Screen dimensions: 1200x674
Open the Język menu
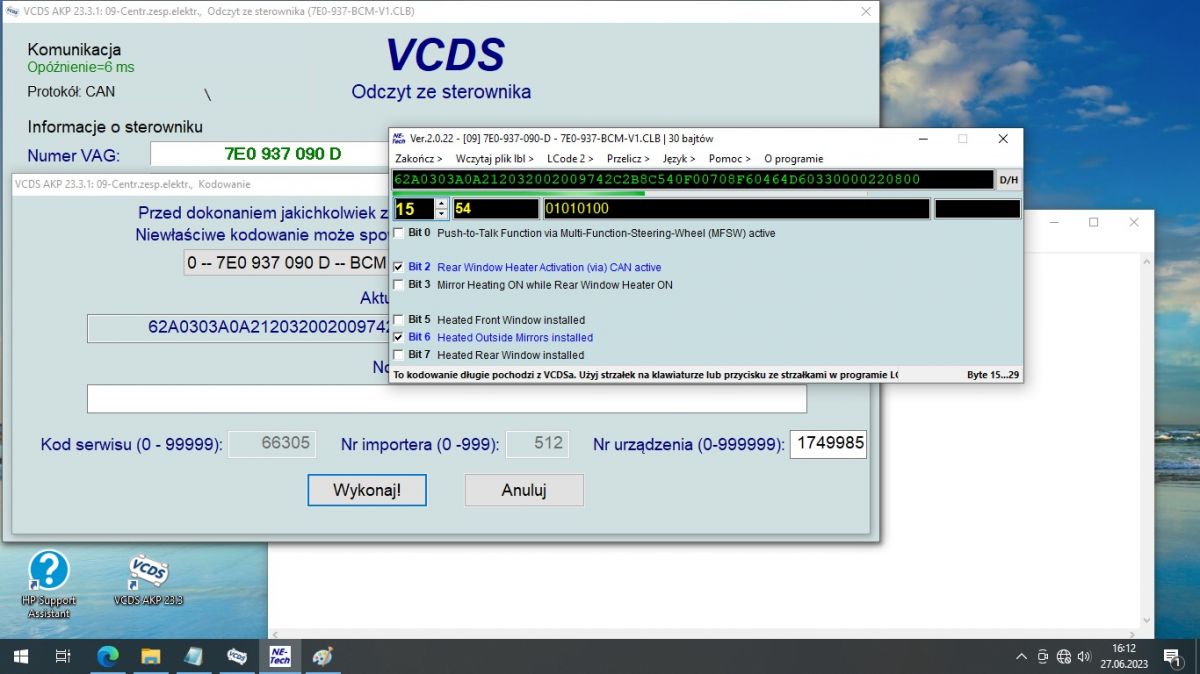(679, 159)
